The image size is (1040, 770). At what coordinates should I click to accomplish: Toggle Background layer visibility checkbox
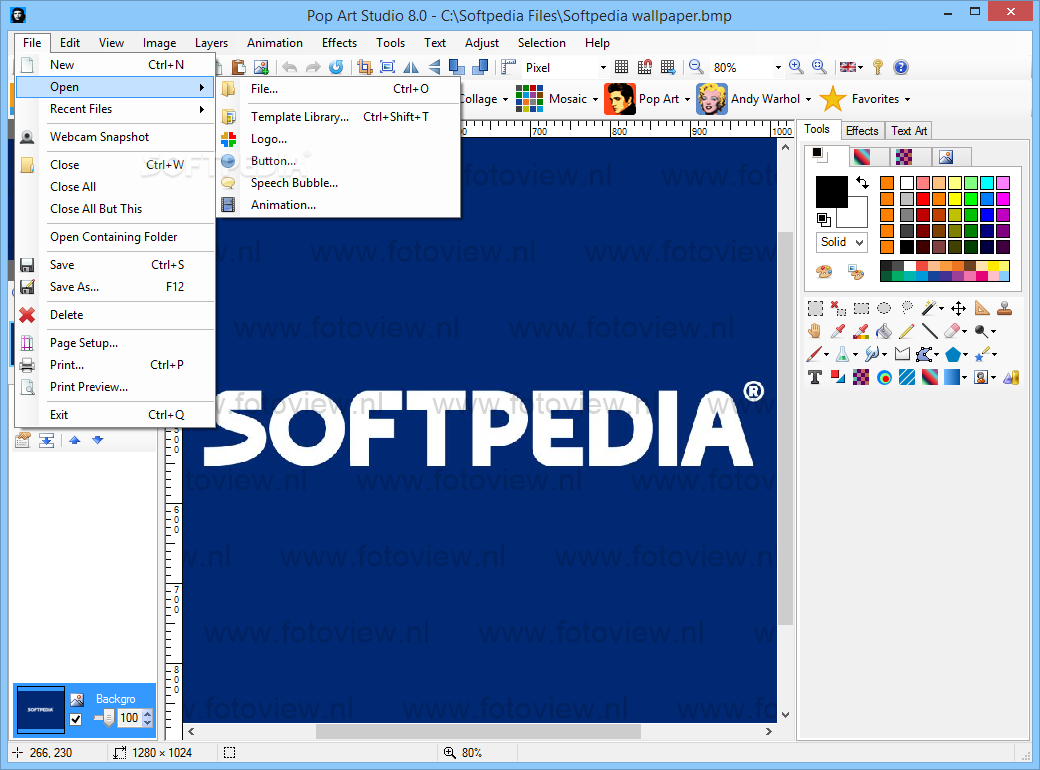[x=76, y=720]
